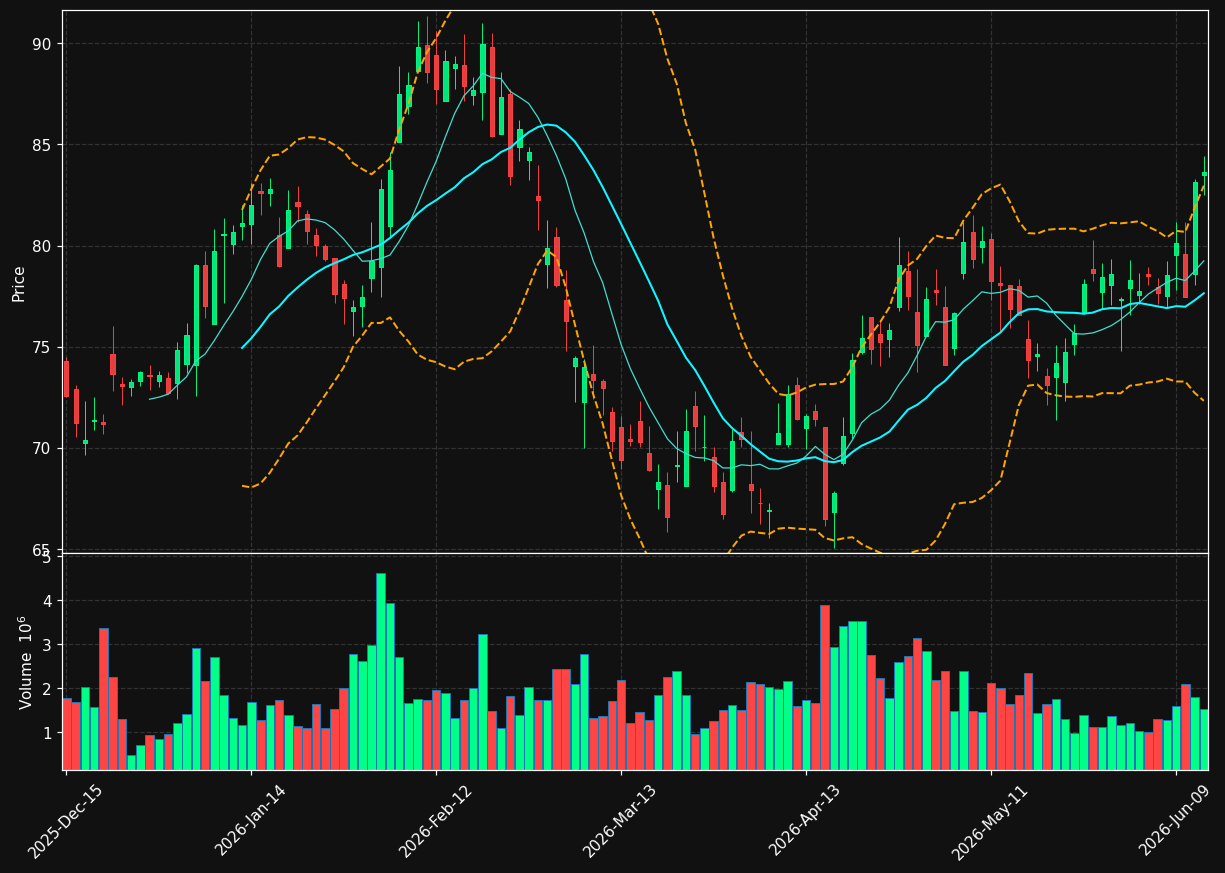1225x873 pixels.
Task: Click the 2026-Jan-14 date label
Action: [x=251, y=821]
